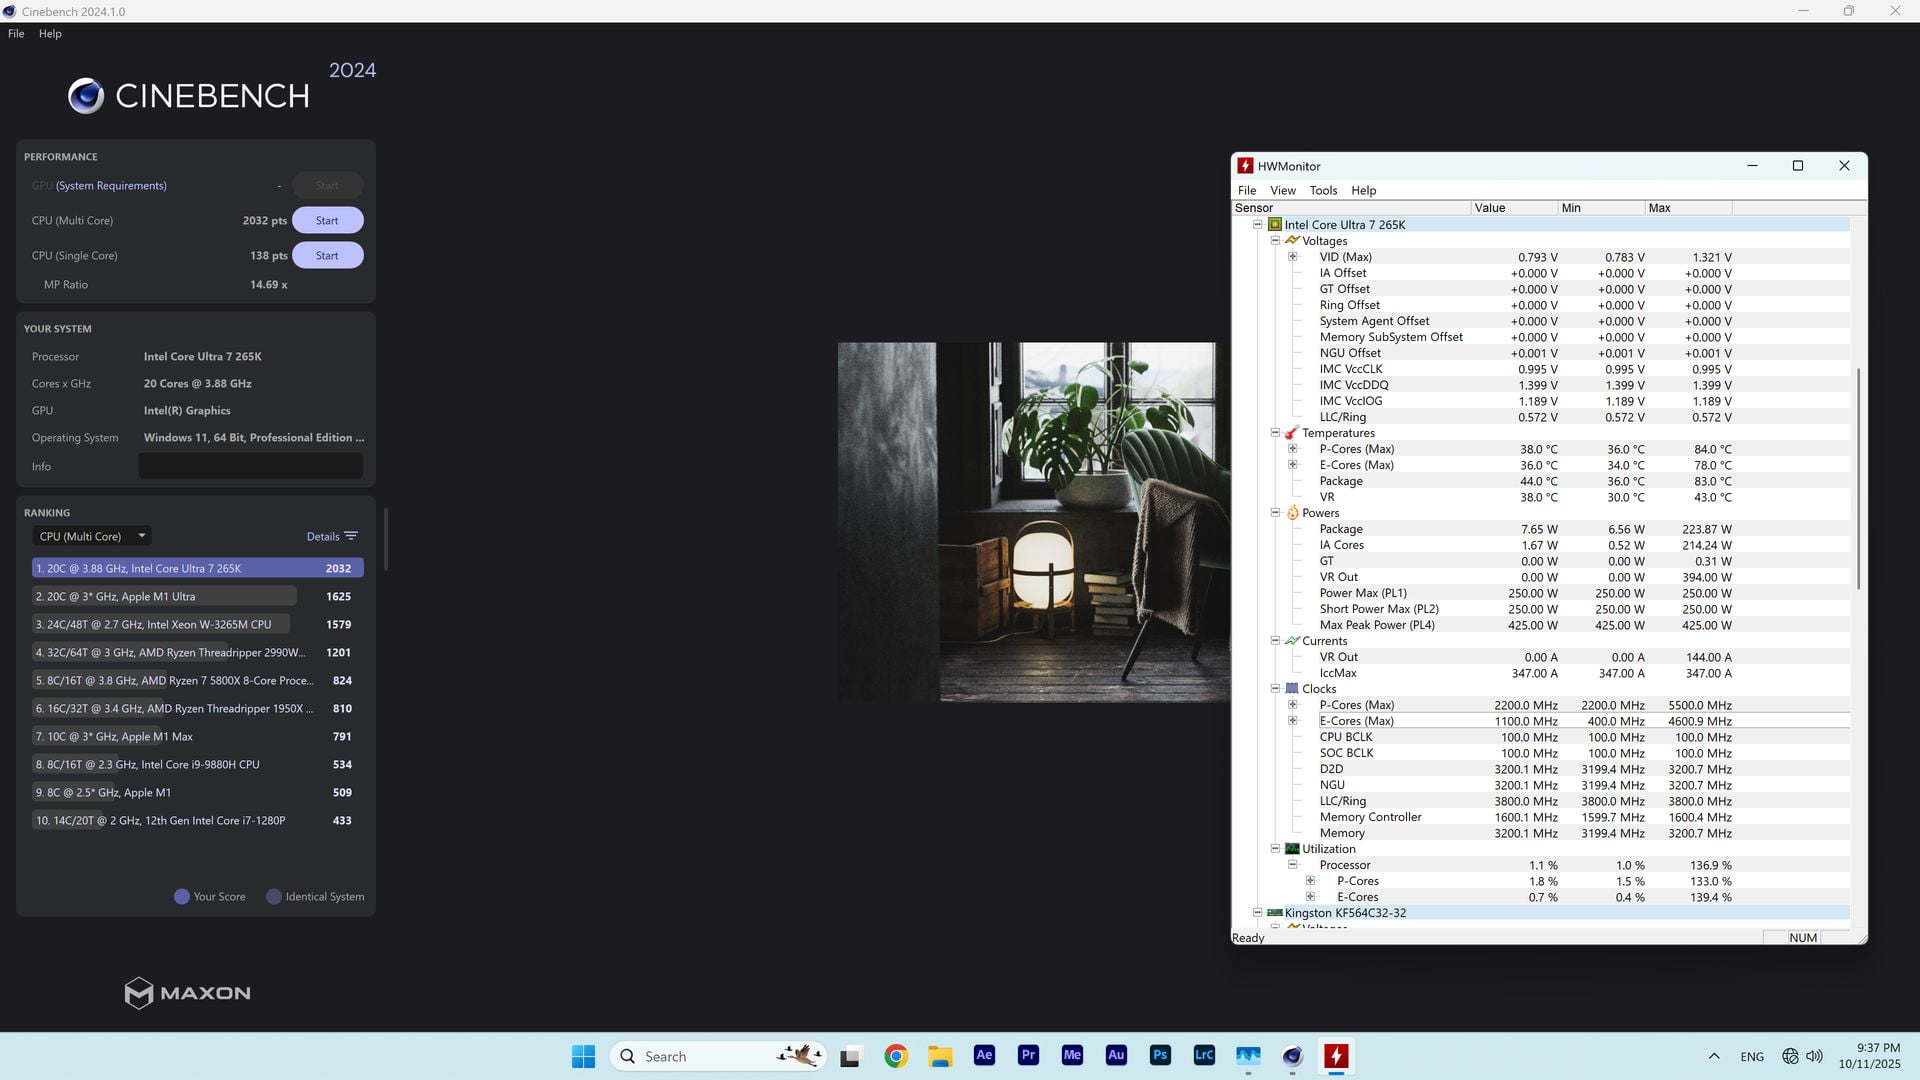Open Adobe After Effects from taskbar
This screenshot has height=1080, width=1920.
click(984, 1055)
